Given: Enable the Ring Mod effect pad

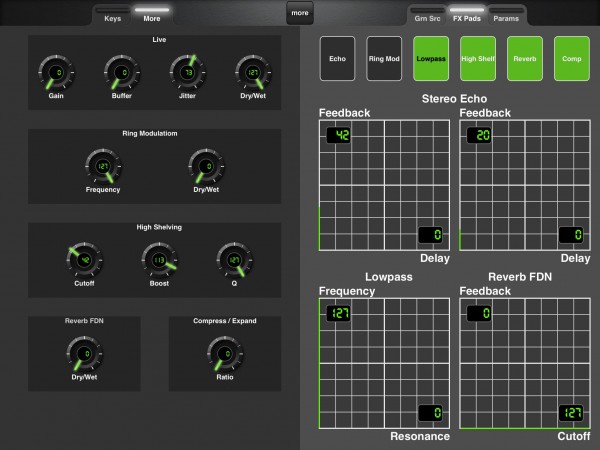Looking at the screenshot, I should click(x=384, y=59).
